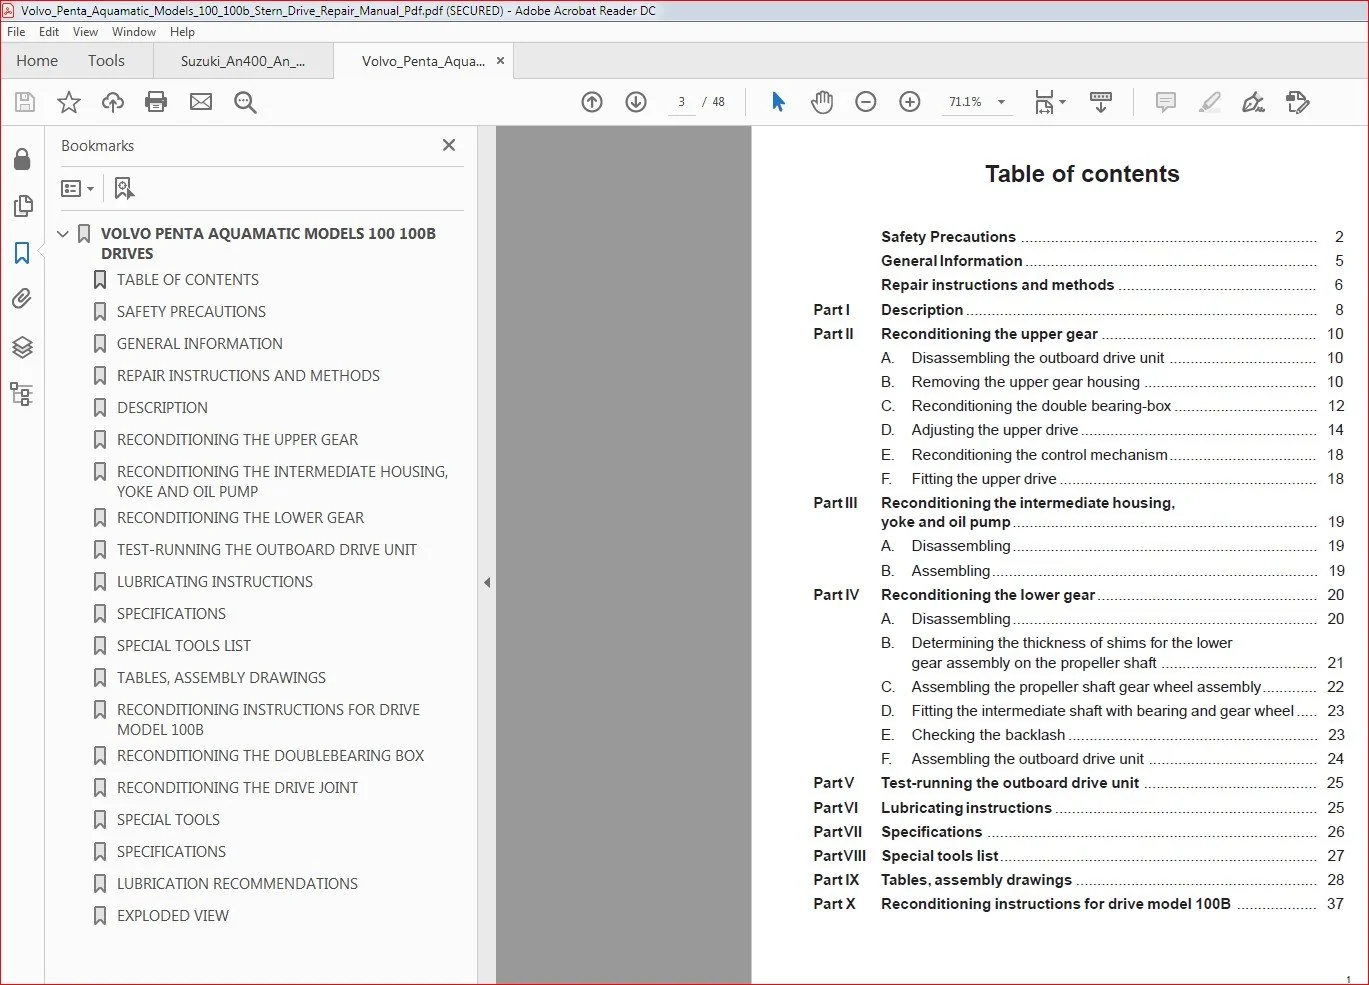Select the Highlight text tool

(1210, 102)
